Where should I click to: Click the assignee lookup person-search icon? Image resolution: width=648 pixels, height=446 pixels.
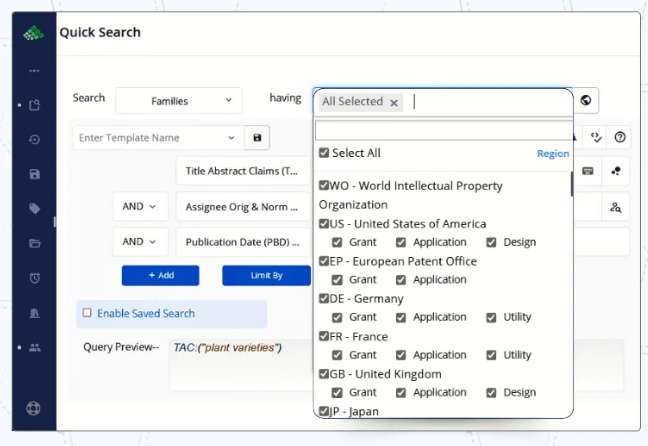(615, 207)
